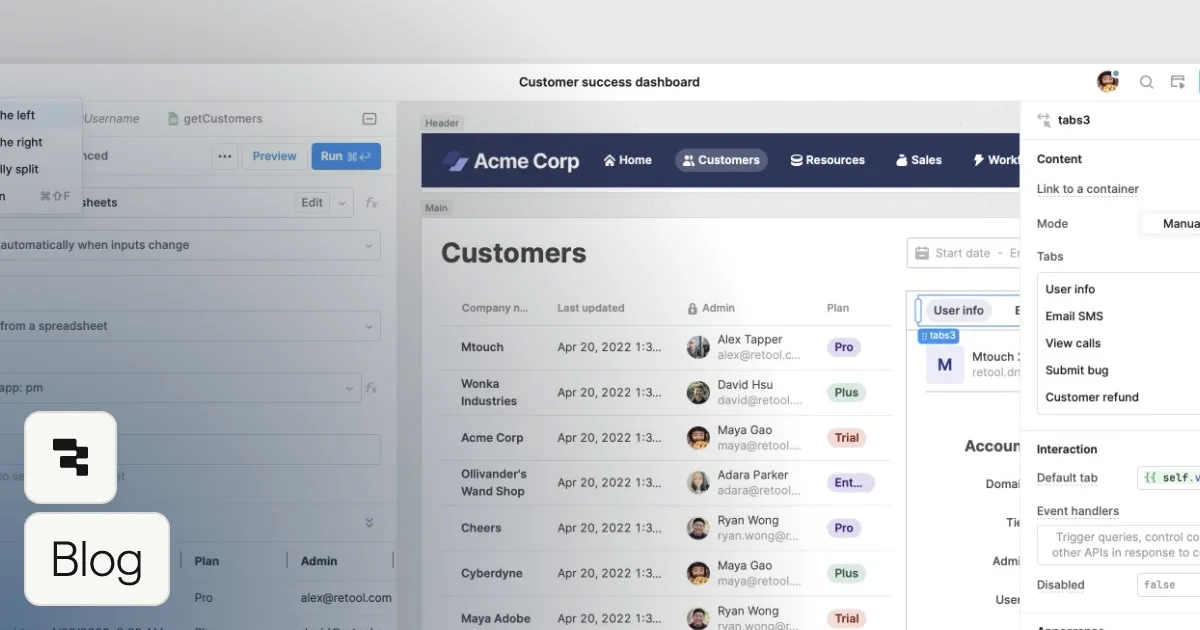
Task: Click the fx icon beside the 'app: pm' field
Action: (371, 387)
